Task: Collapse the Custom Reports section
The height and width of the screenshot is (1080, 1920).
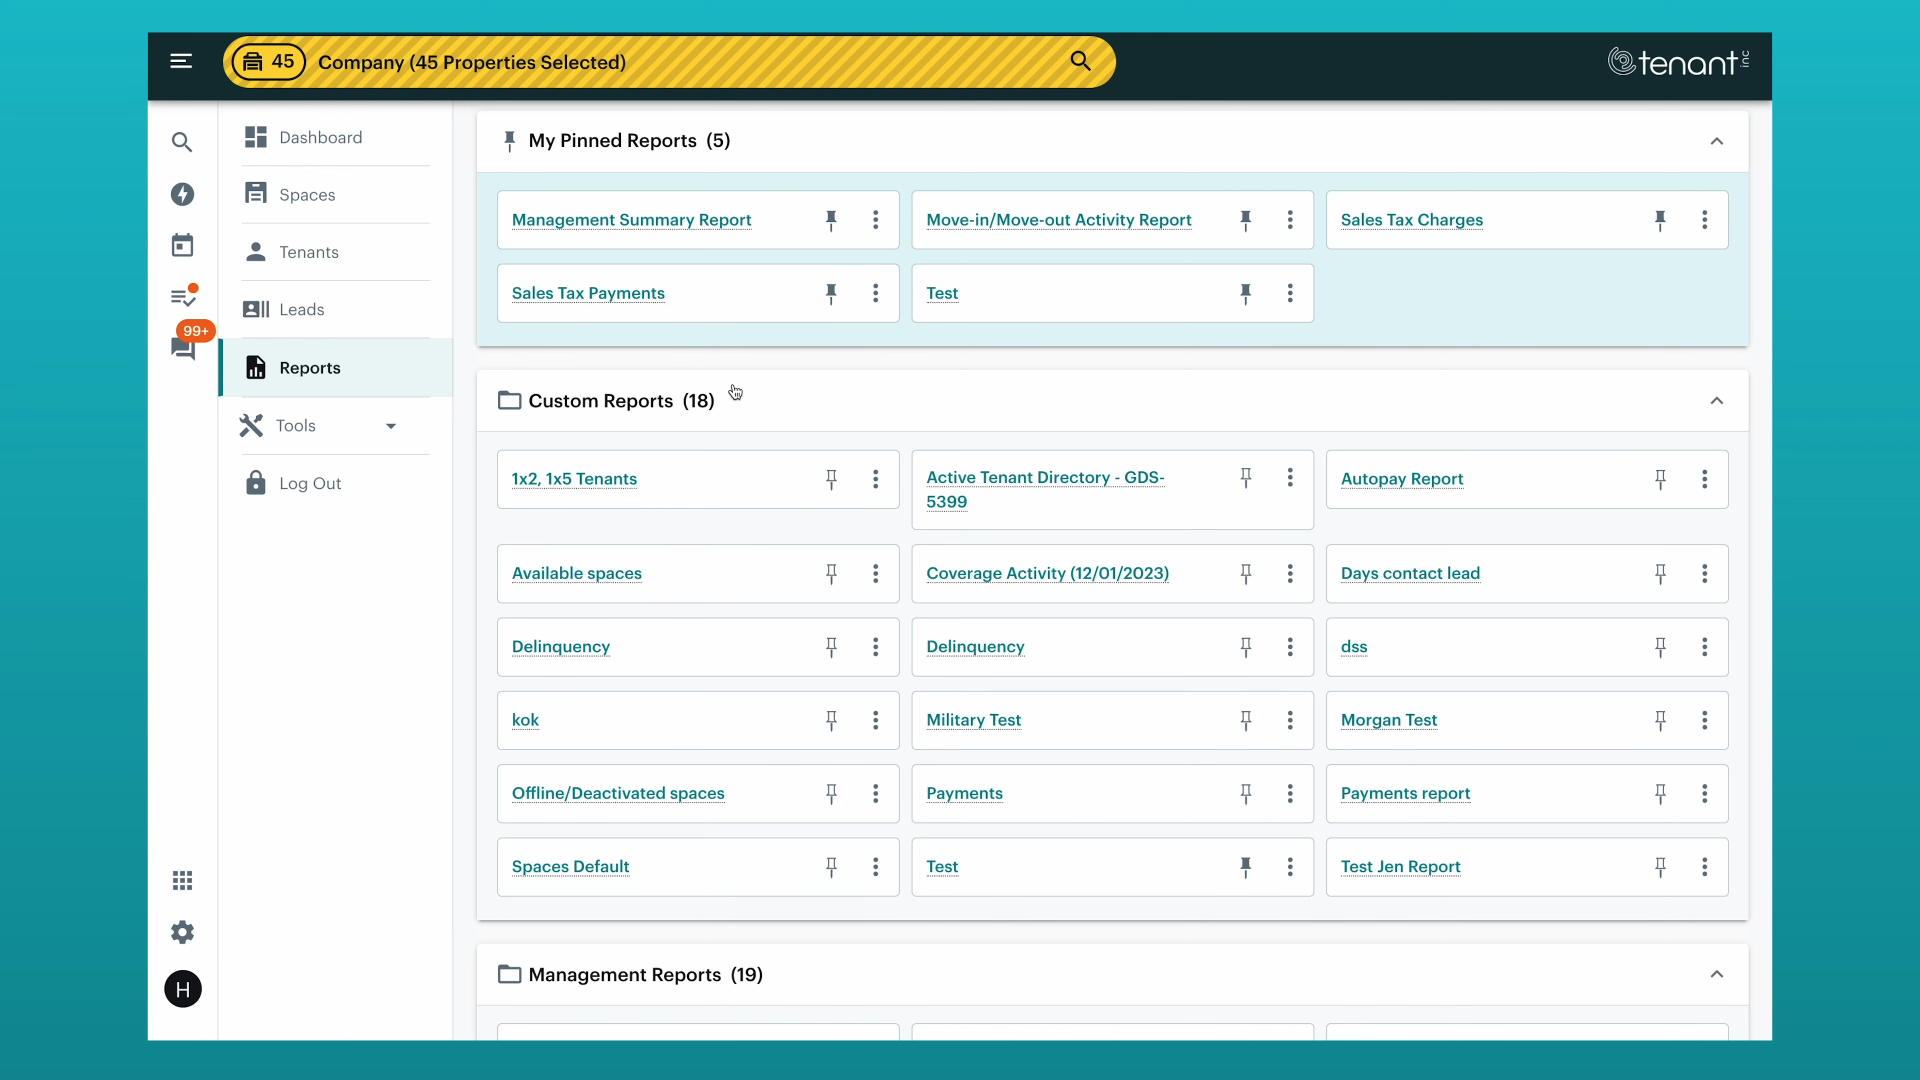Action: [x=1717, y=401]
